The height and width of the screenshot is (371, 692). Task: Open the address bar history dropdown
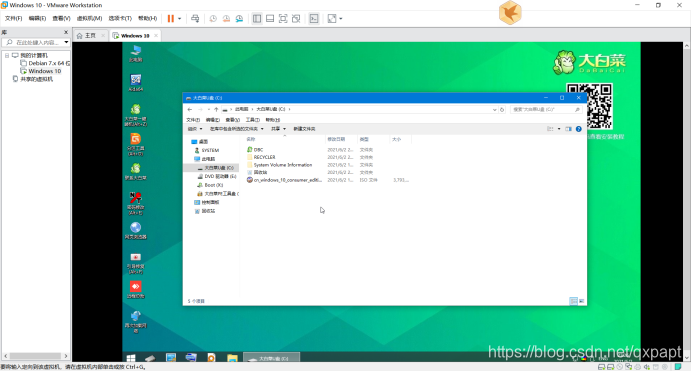coord(494,109)
